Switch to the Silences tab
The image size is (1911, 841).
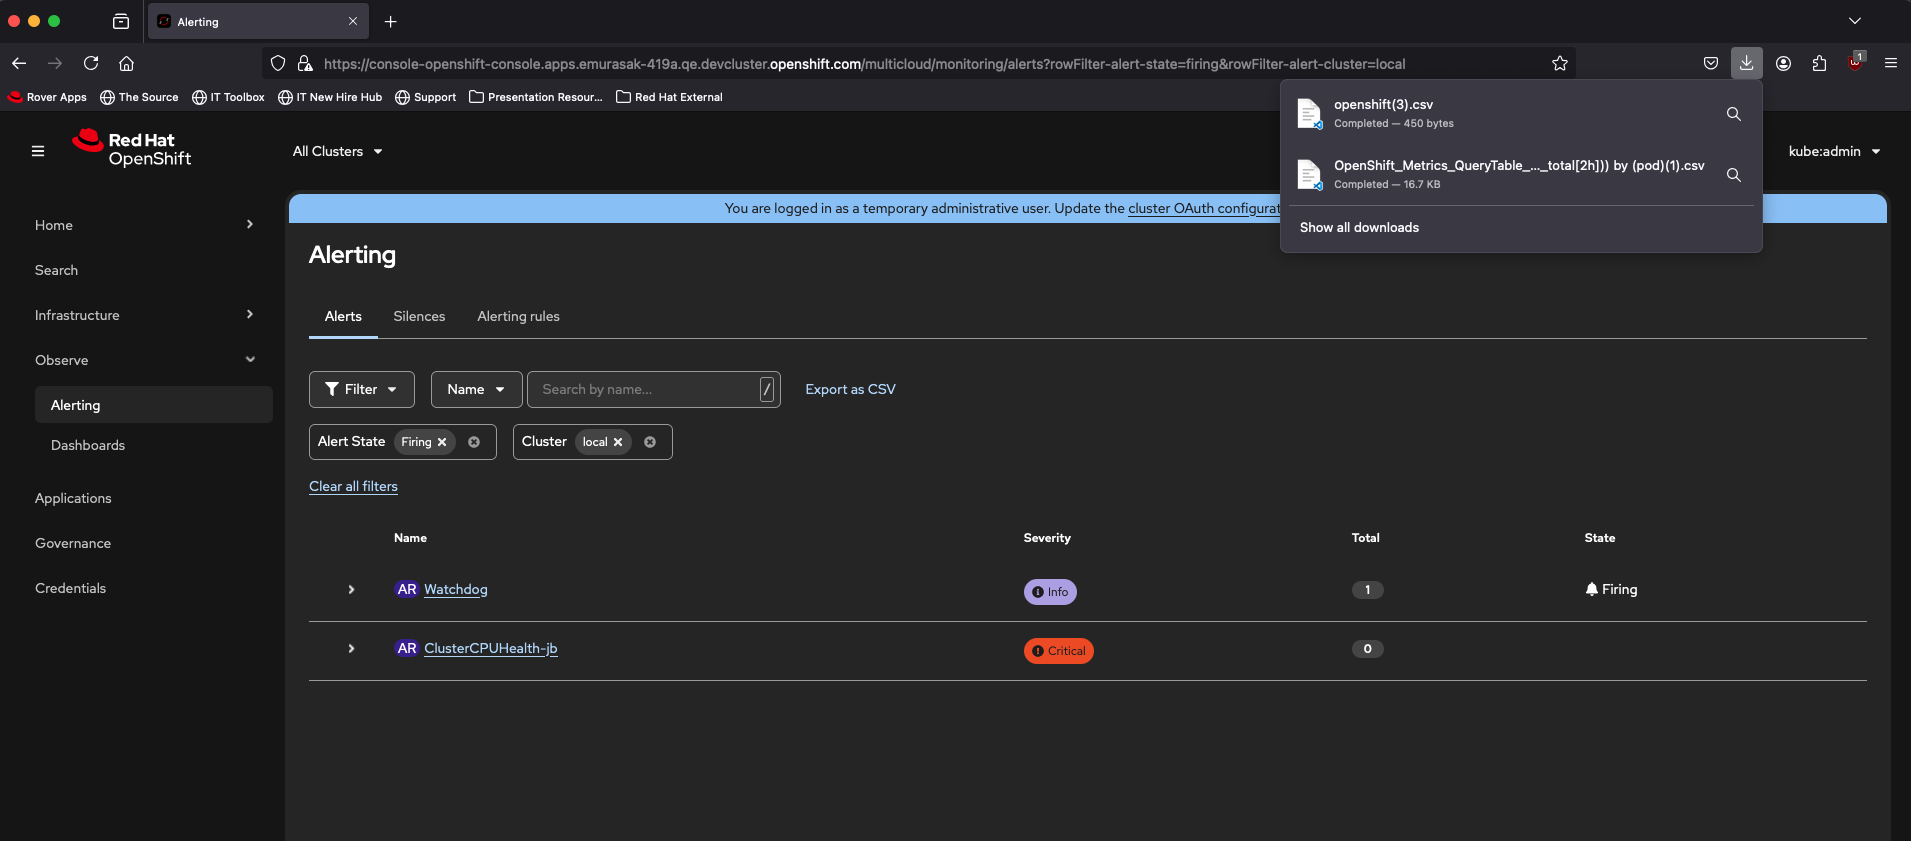click(x=419, y=316)
